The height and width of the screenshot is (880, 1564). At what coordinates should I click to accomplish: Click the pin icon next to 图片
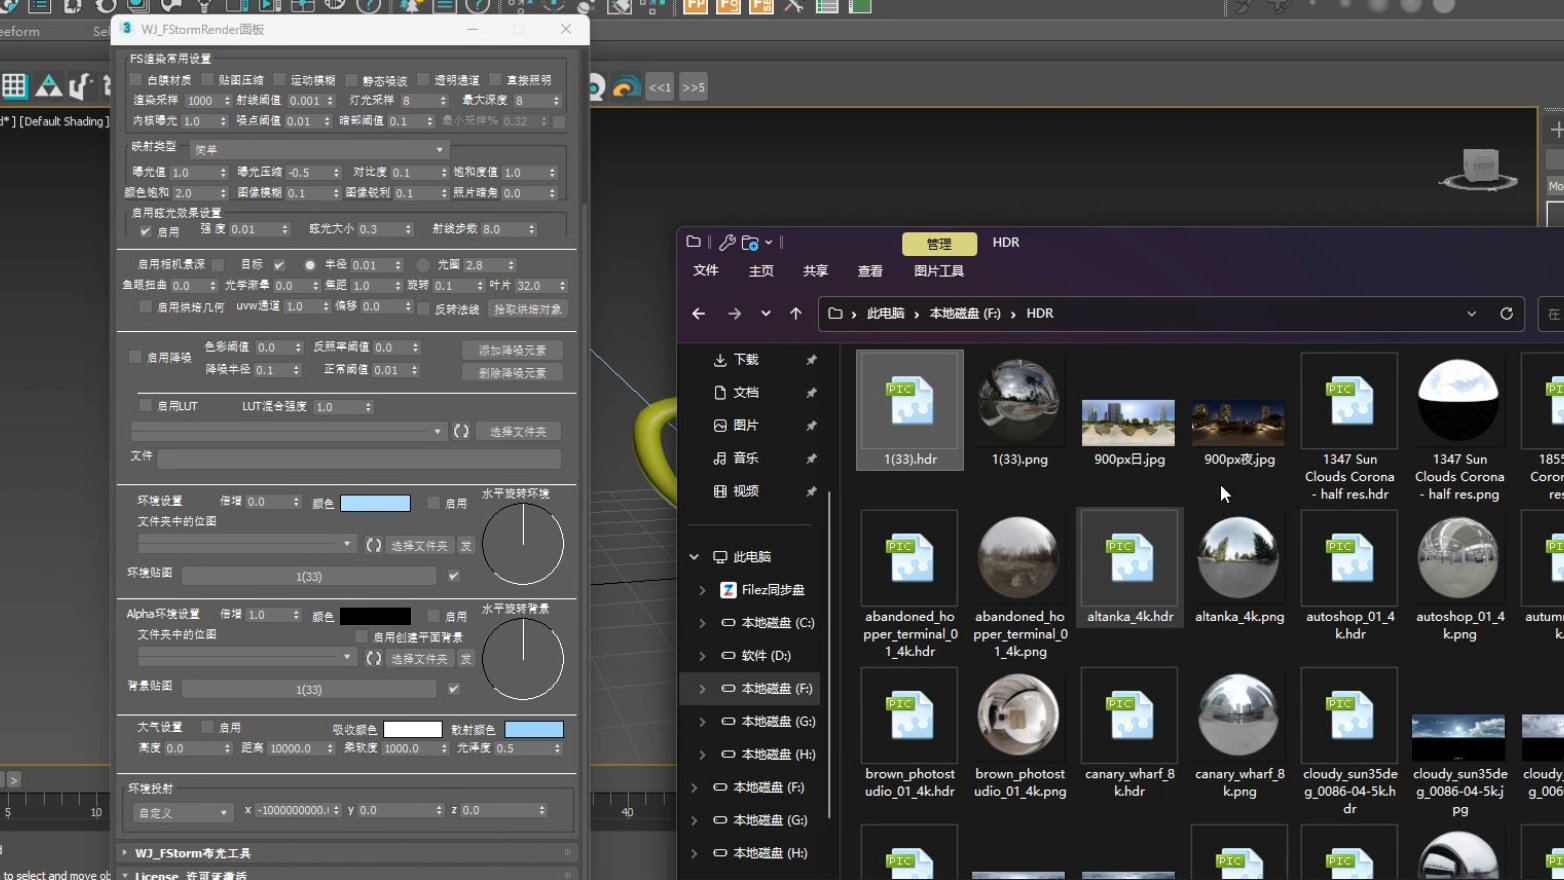811,426
